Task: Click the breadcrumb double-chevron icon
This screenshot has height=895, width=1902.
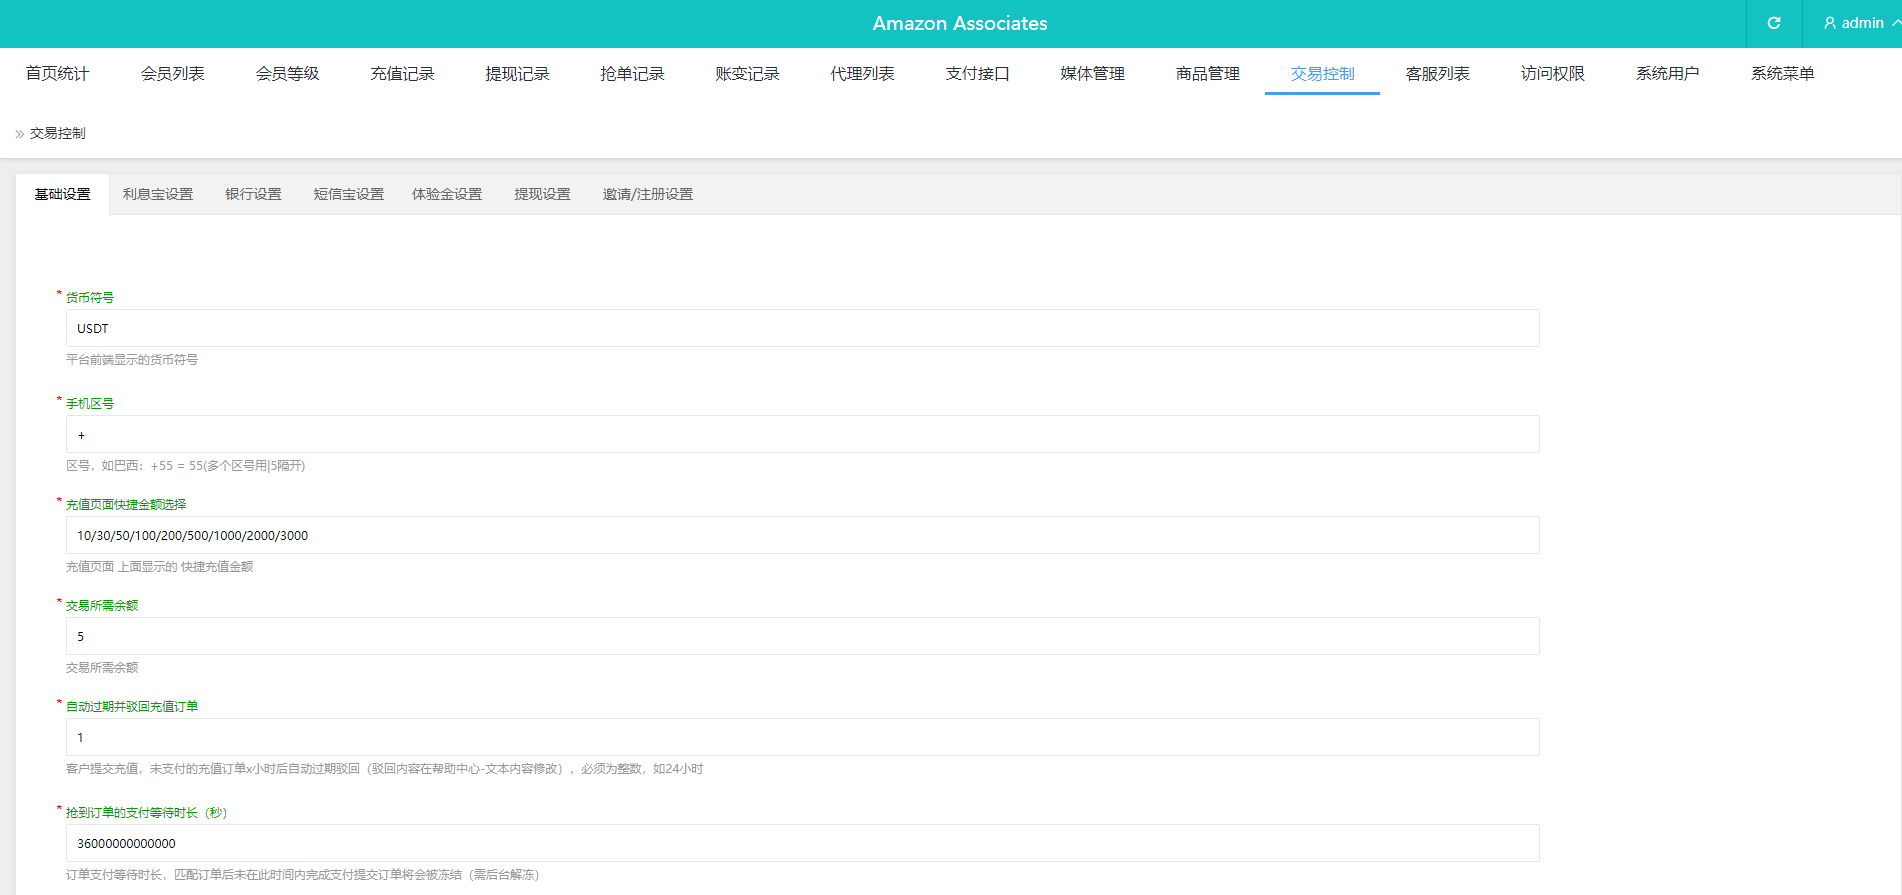Action: coord(19,134)
